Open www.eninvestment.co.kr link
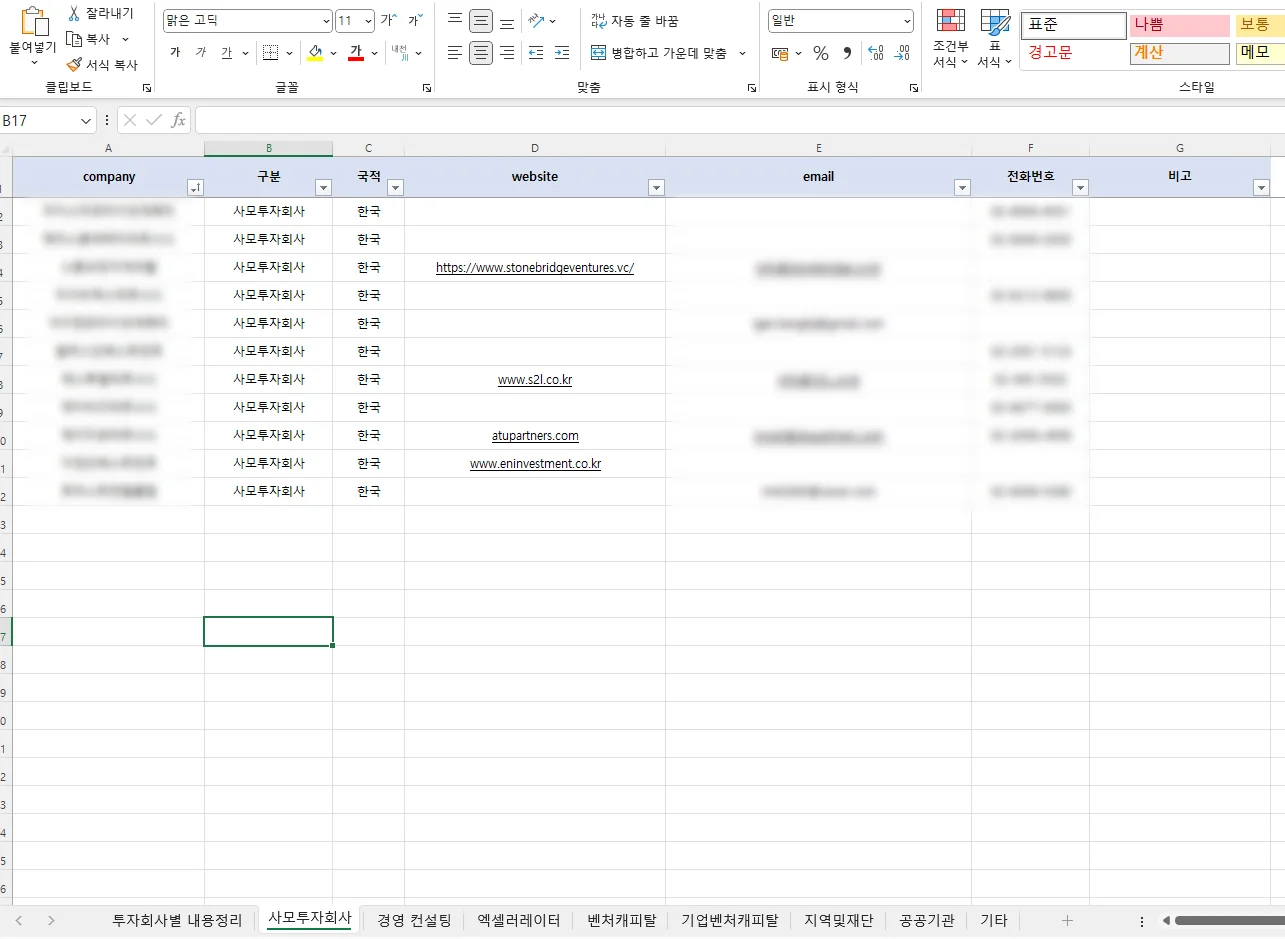This screenshot has width=1285, height=939. pos(535,464)
